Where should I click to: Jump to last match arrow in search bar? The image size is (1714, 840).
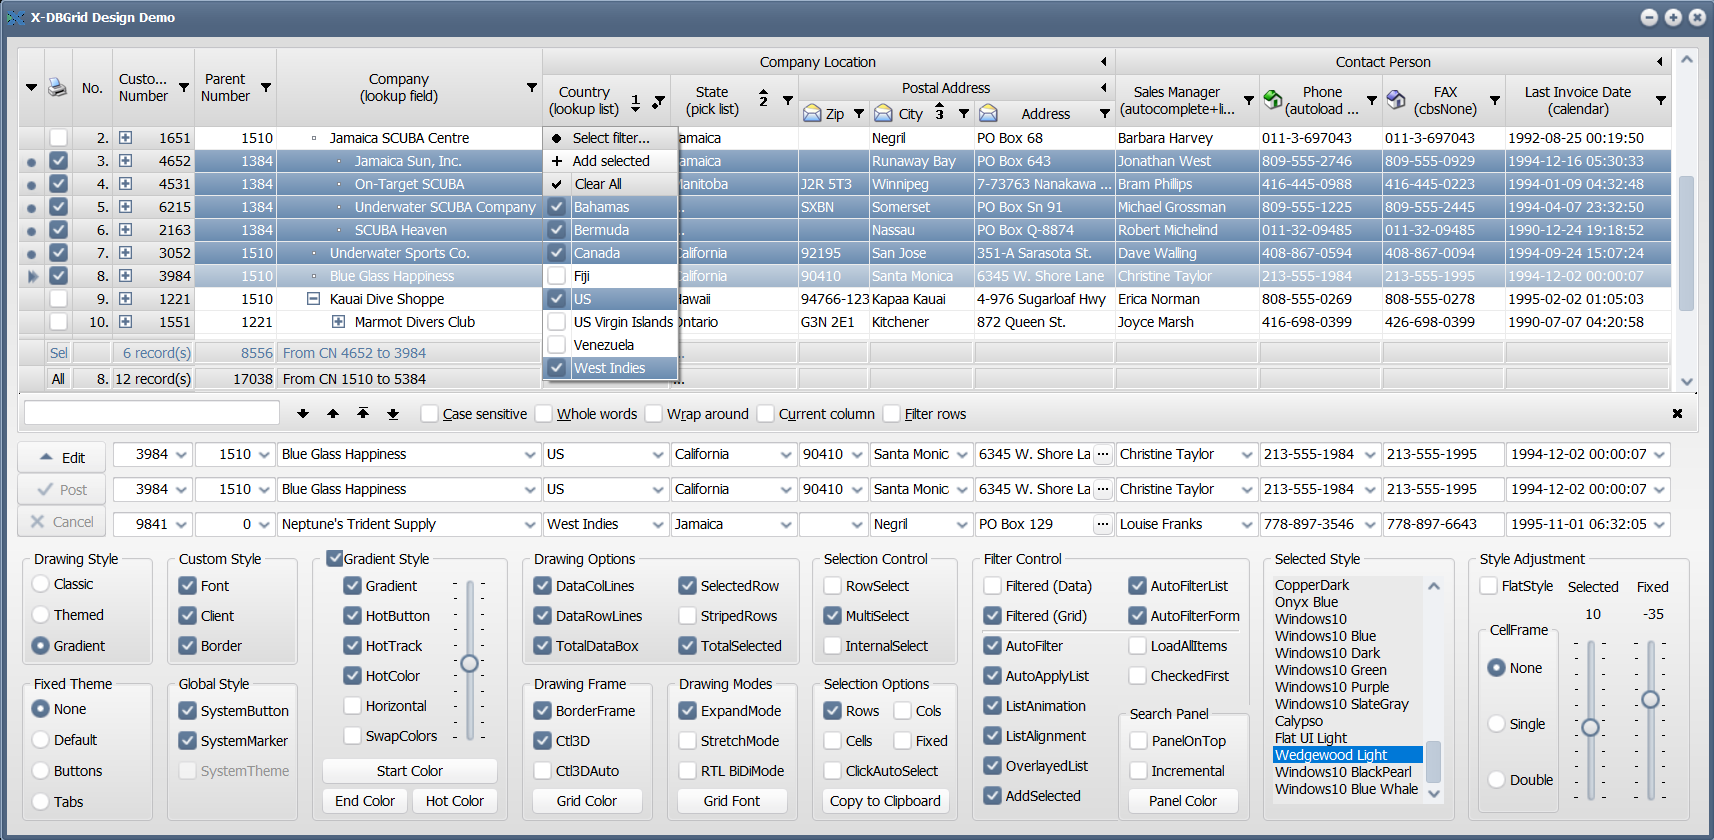pyautogui.click(x=393, y=414)
